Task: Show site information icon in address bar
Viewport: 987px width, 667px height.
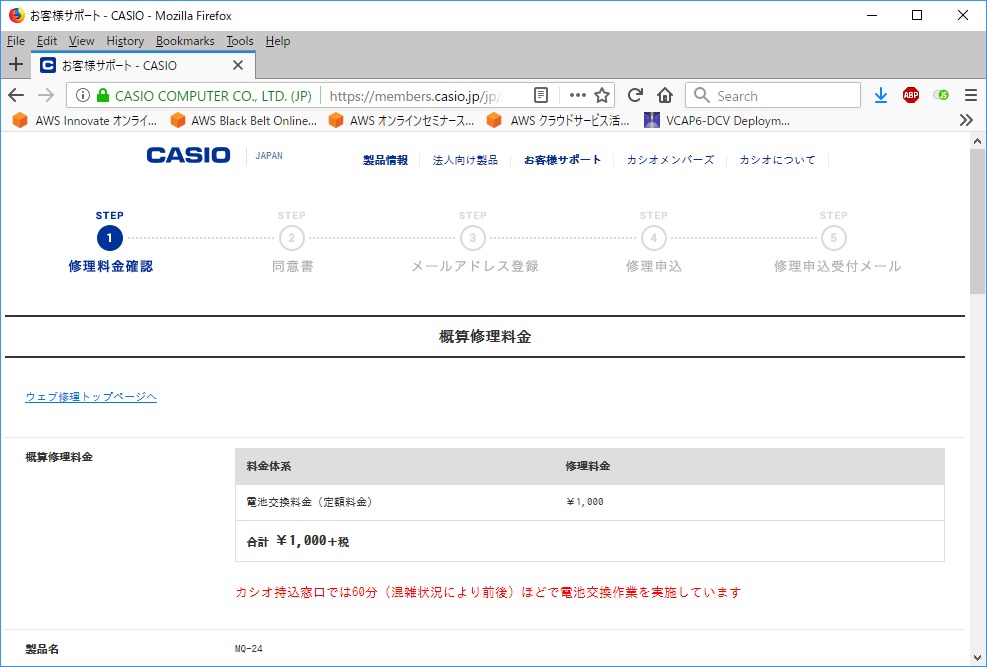Action: coord(83,96)
